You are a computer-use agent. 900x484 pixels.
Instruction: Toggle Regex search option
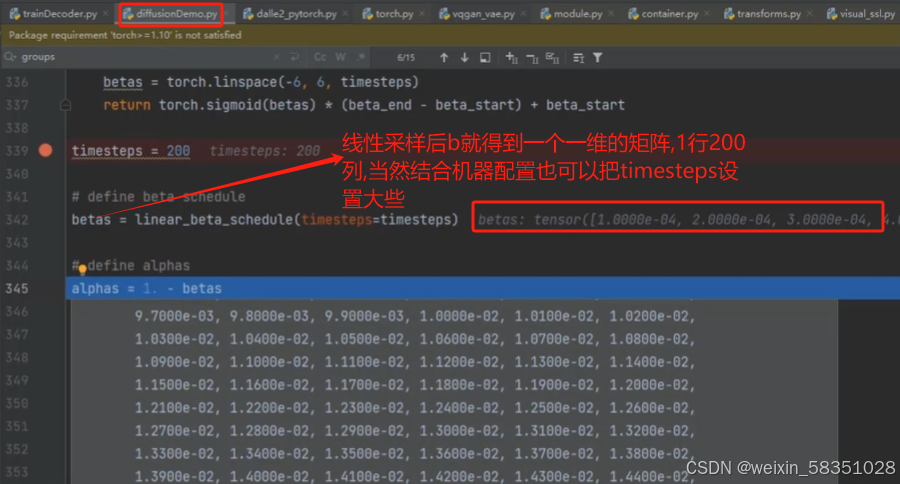[x=361, y=57]
